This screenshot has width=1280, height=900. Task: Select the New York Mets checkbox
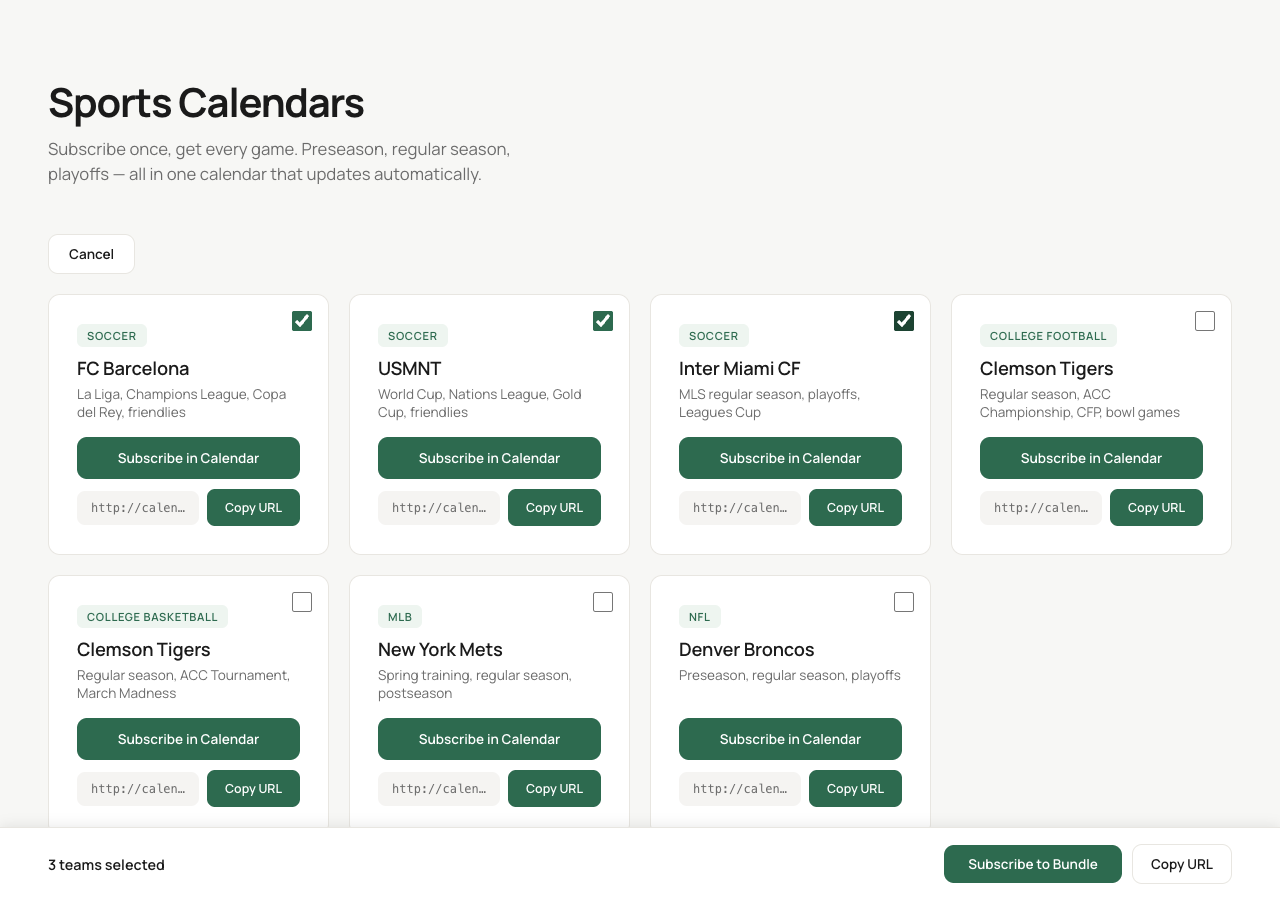pos(603,602)
